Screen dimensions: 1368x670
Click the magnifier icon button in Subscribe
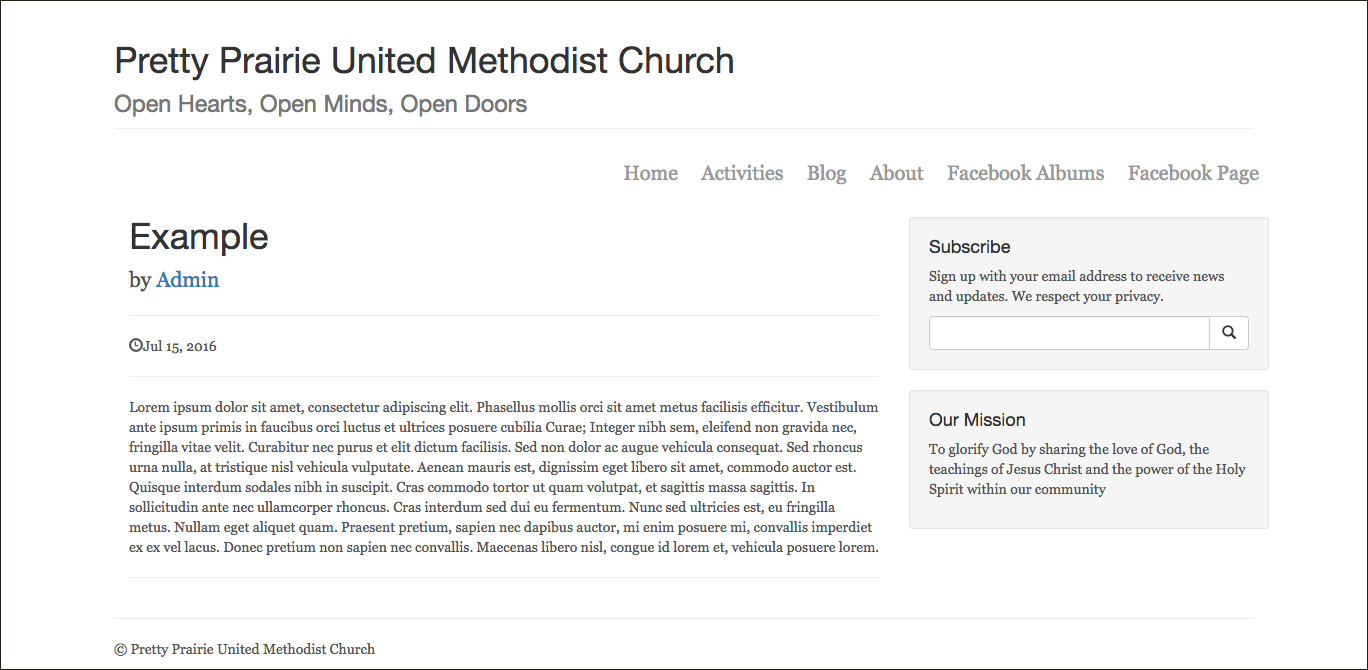coord(1229,333)
